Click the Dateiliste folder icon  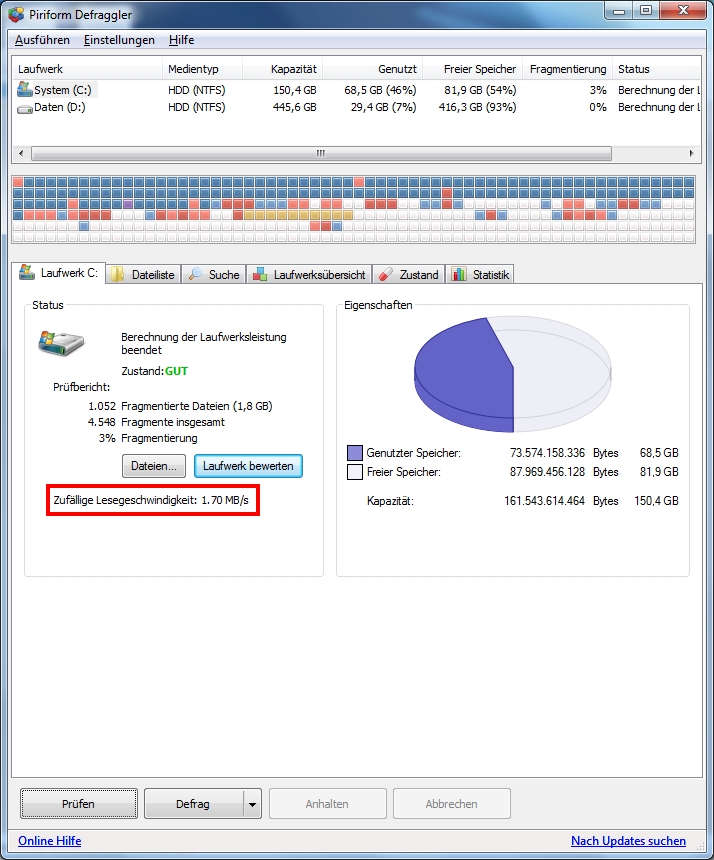click(117, 274)
